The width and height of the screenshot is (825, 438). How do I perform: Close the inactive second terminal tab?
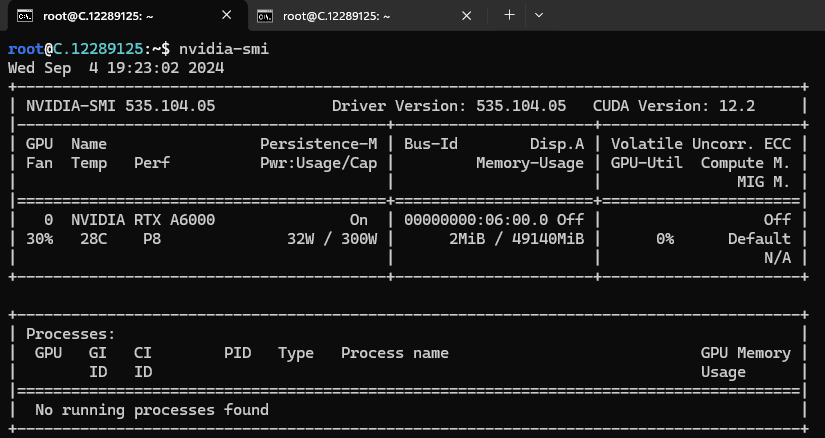coord(466,16)
